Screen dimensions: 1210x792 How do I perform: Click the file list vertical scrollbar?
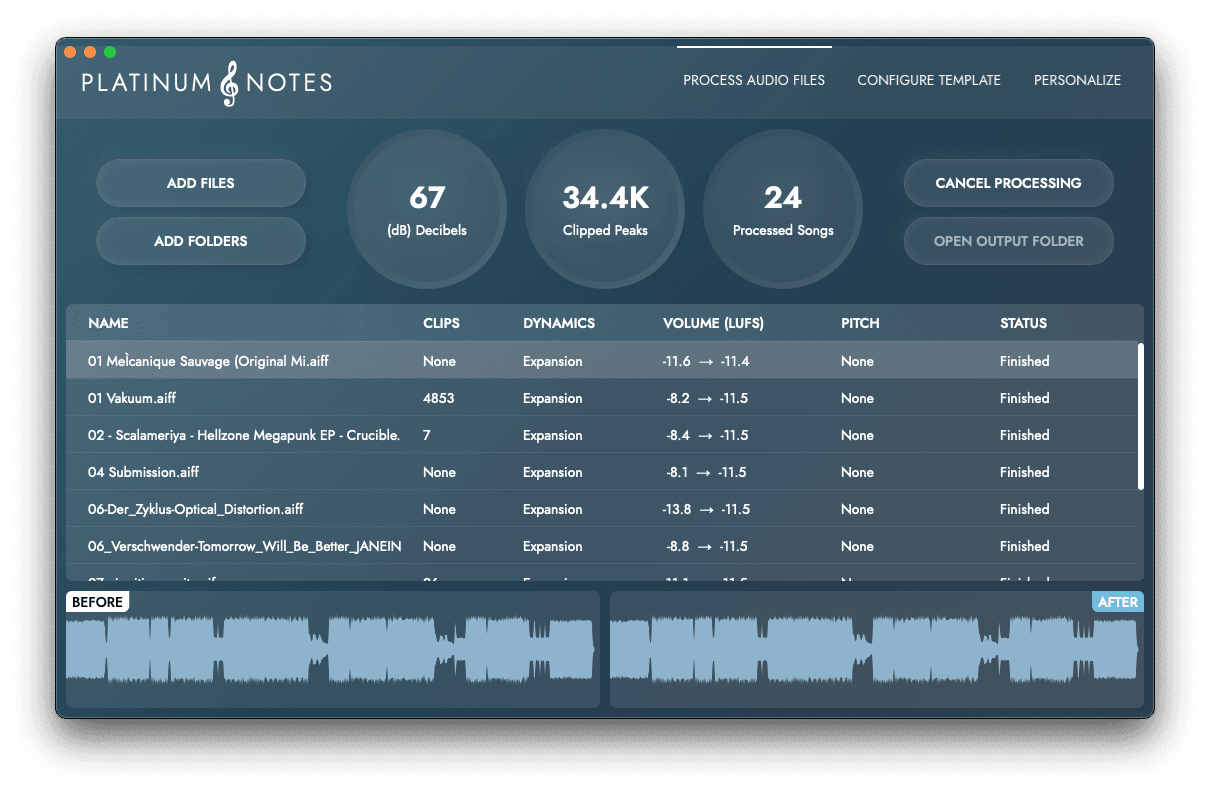1141,416
